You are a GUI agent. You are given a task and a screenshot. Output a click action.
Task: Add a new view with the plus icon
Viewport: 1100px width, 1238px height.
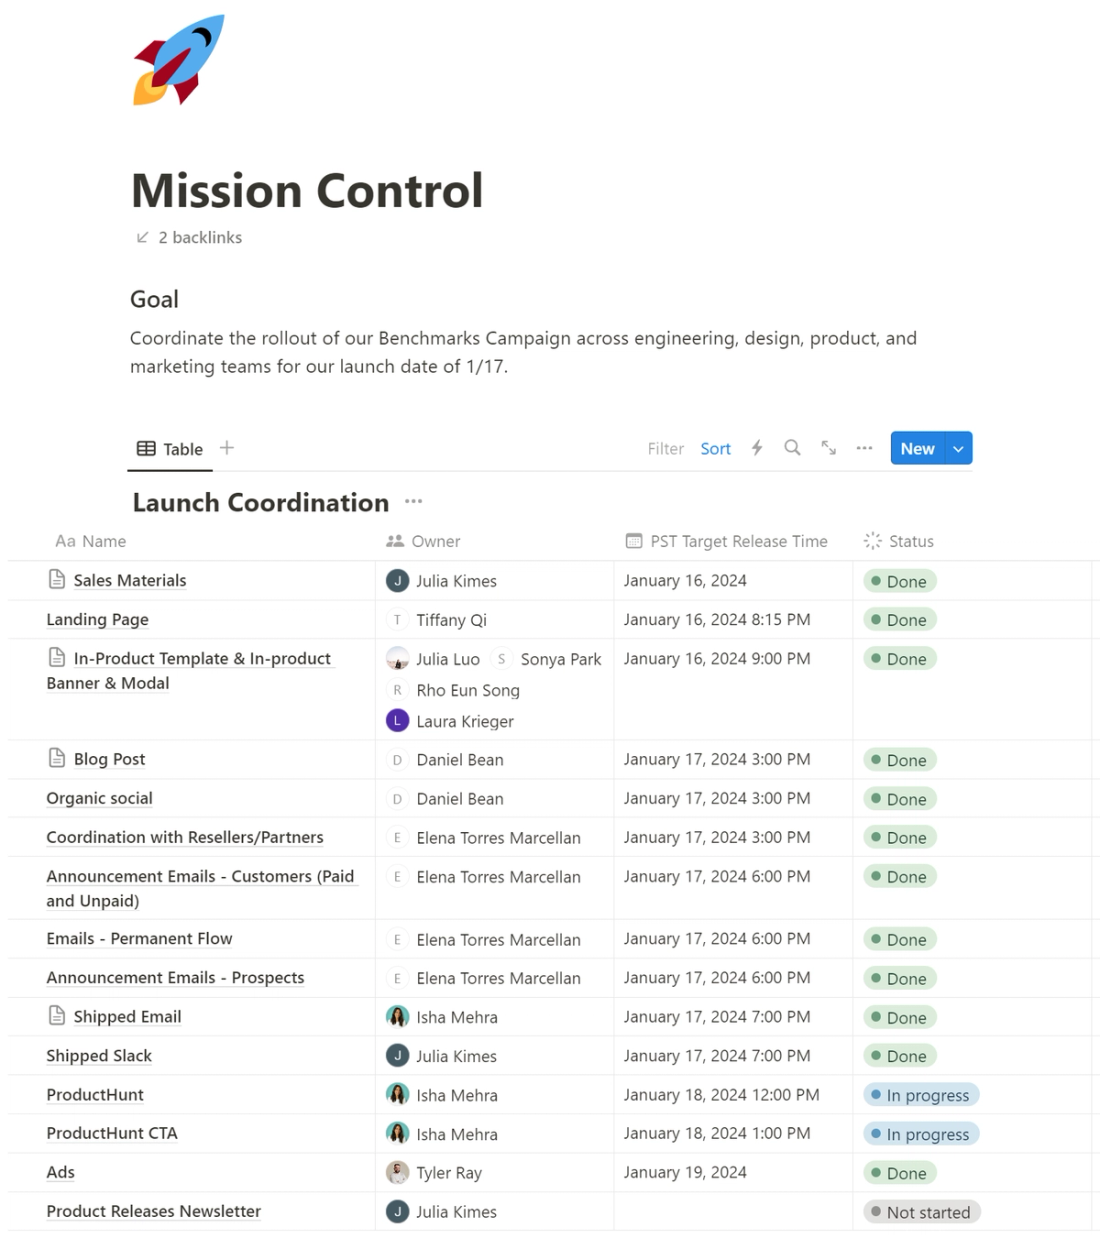[226, 447]
